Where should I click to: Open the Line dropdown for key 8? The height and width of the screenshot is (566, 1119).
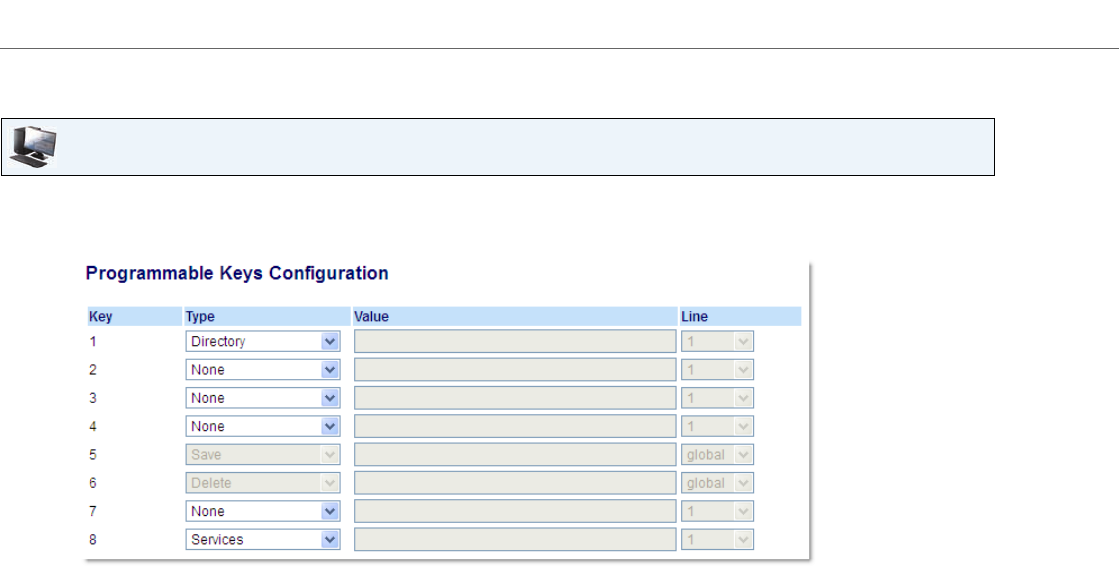[x=717, y=540]
